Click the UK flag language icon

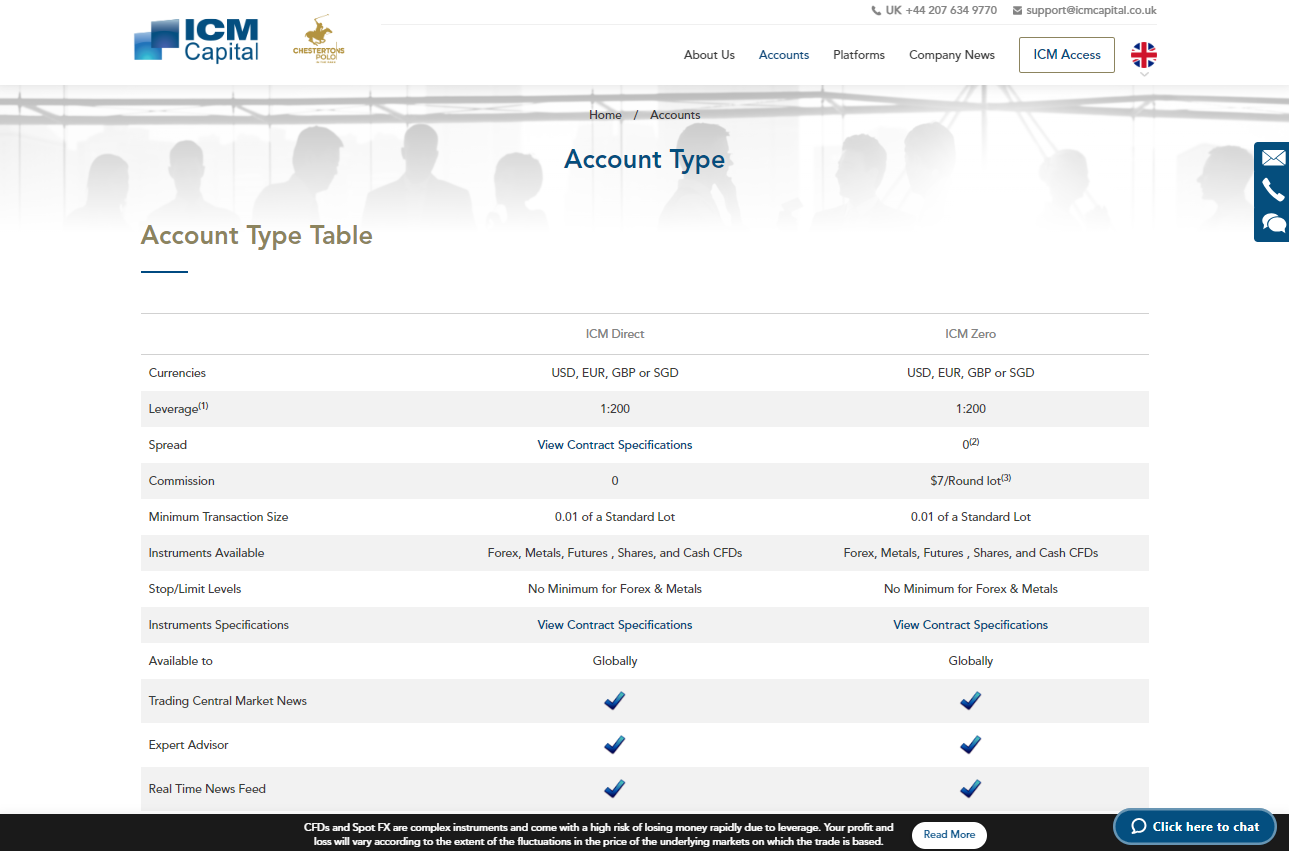1143,54
